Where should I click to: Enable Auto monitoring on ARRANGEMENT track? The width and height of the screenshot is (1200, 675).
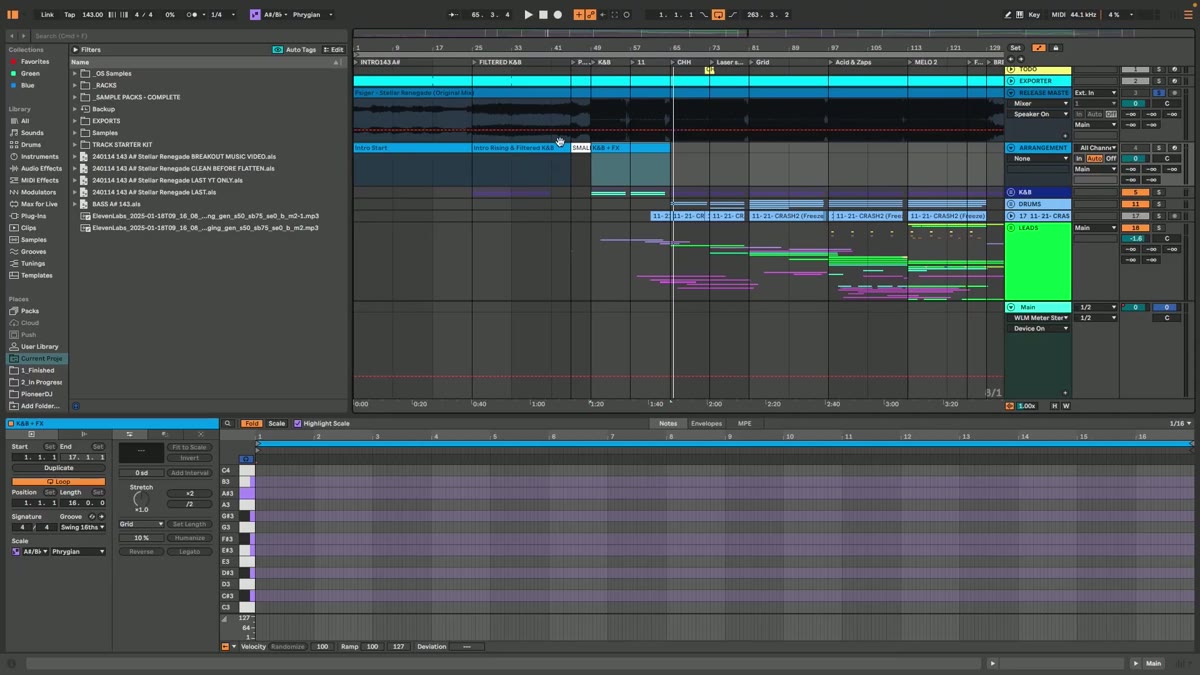[x=1095, y=158]
